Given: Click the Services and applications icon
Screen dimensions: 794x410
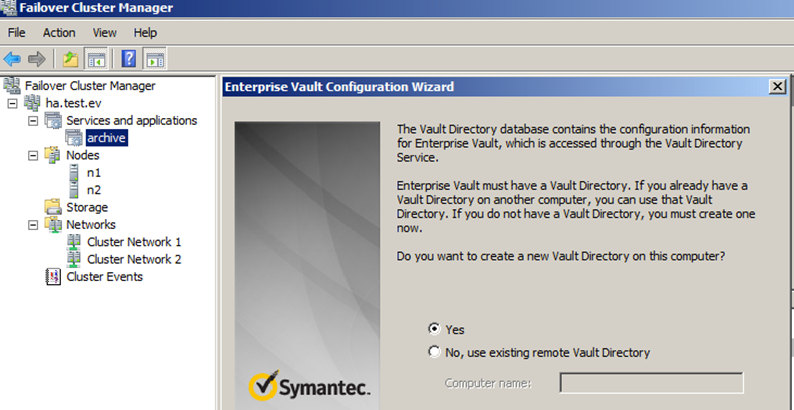Looking at the screenshot, I should click(x=54, y=120).
